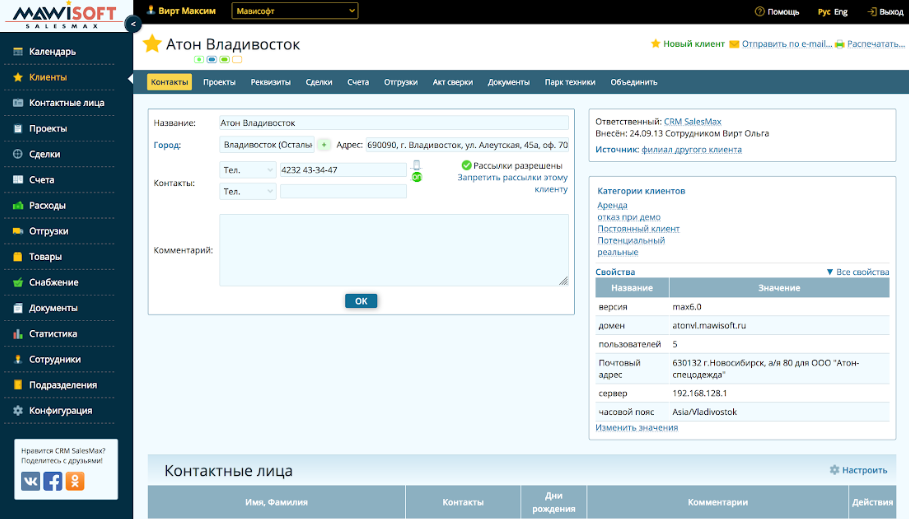
Task: Click the gear icon beside Настроить
Action: pyautogui.click(x=834, y=470)
